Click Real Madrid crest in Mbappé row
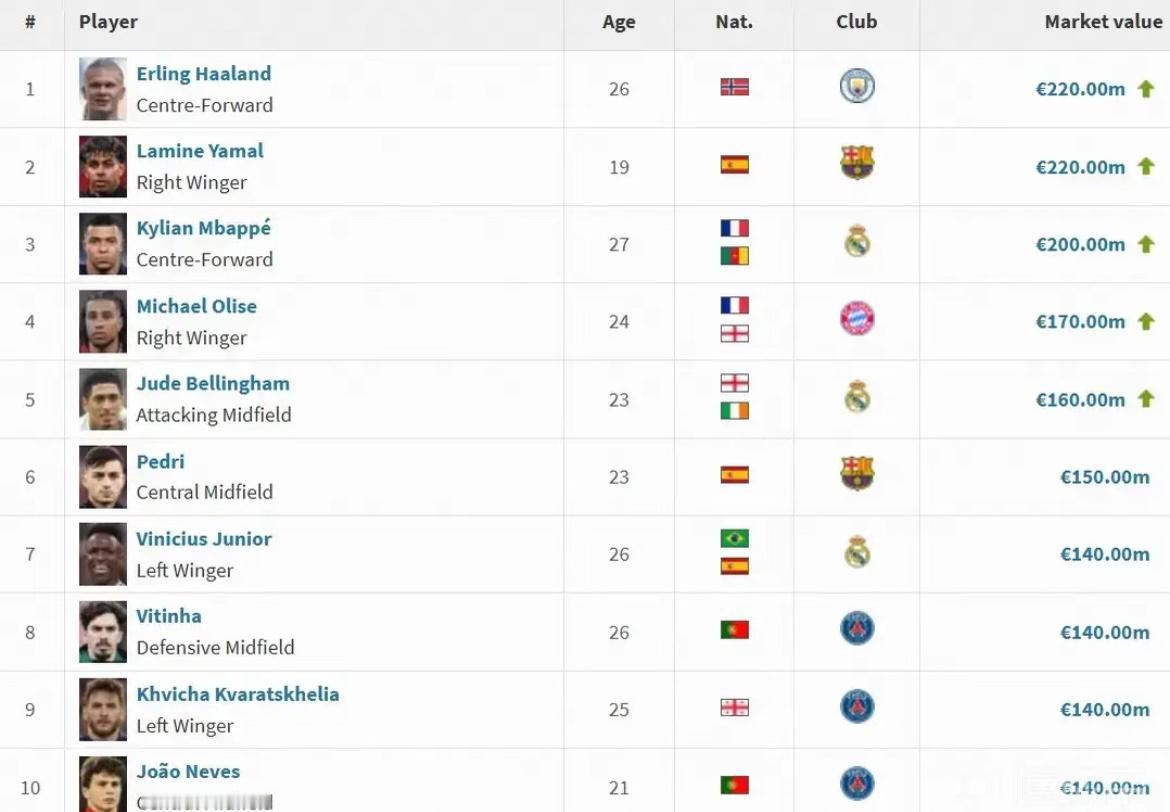Image resolution: width=1170 pixels, height=812 pixels. pos(857,241)
